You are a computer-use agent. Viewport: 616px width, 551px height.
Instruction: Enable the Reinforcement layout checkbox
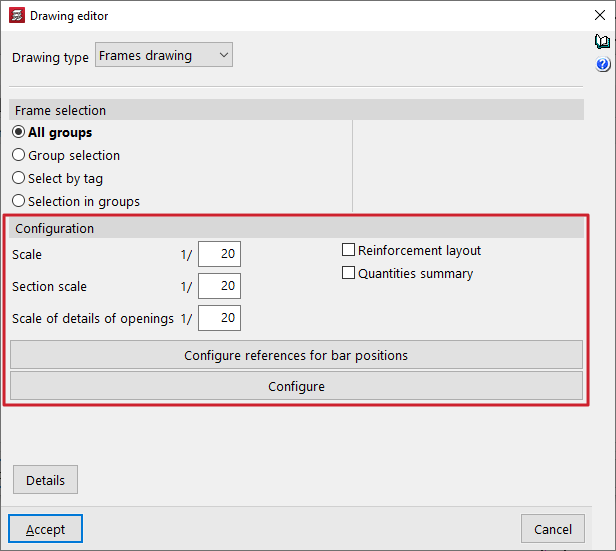point(349,250)
